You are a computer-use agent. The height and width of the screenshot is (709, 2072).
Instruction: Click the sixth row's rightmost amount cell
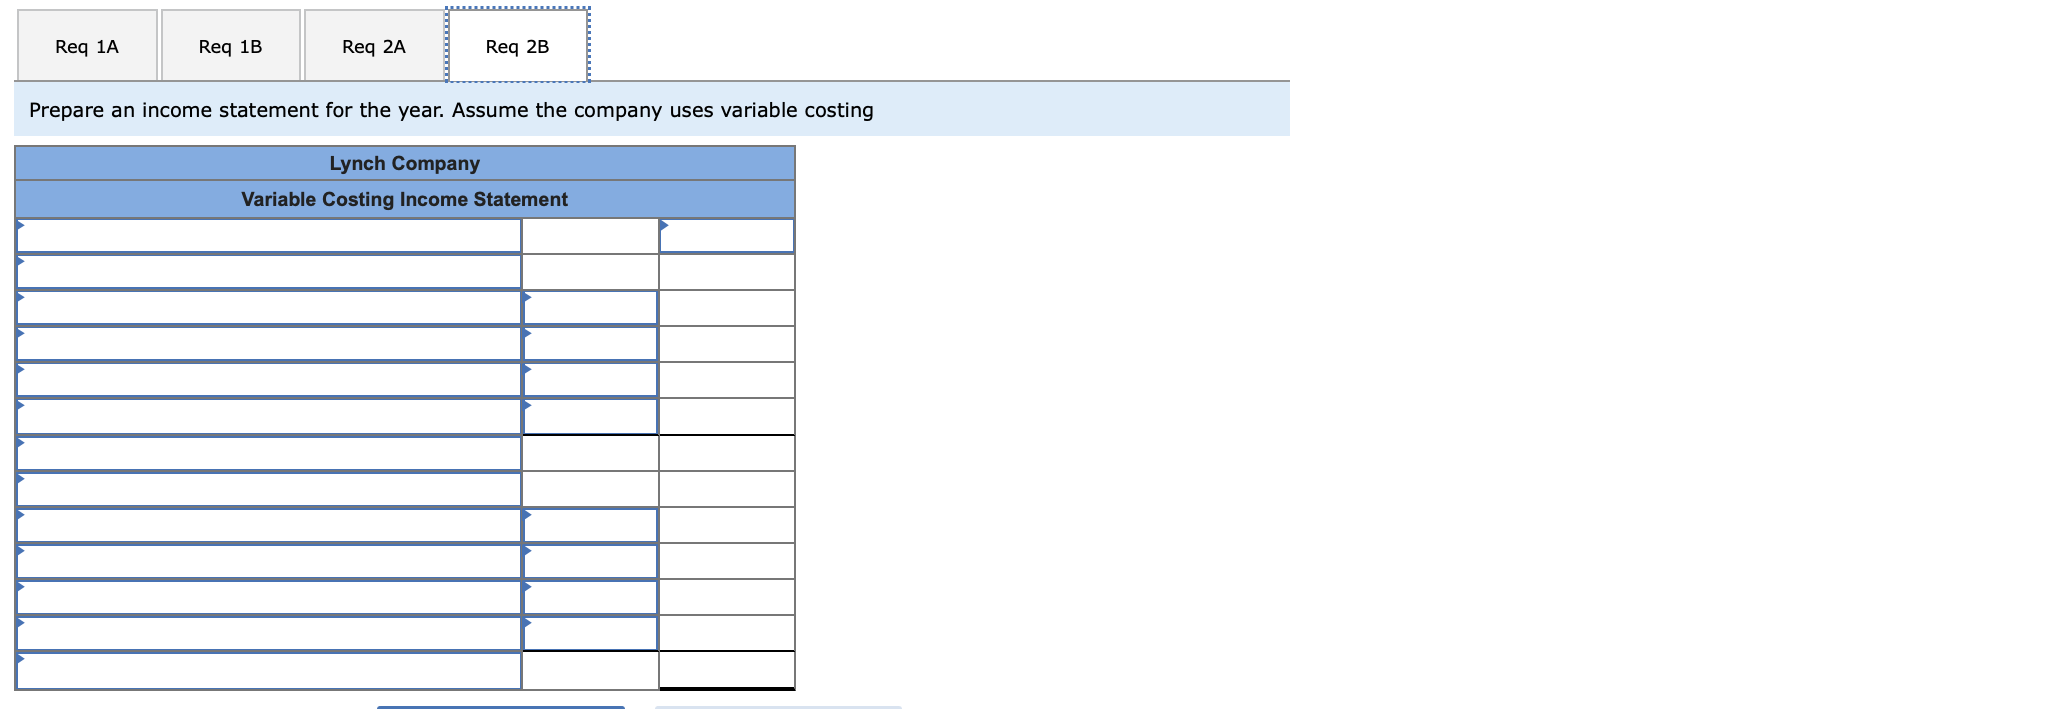click(x=727, y=416)
